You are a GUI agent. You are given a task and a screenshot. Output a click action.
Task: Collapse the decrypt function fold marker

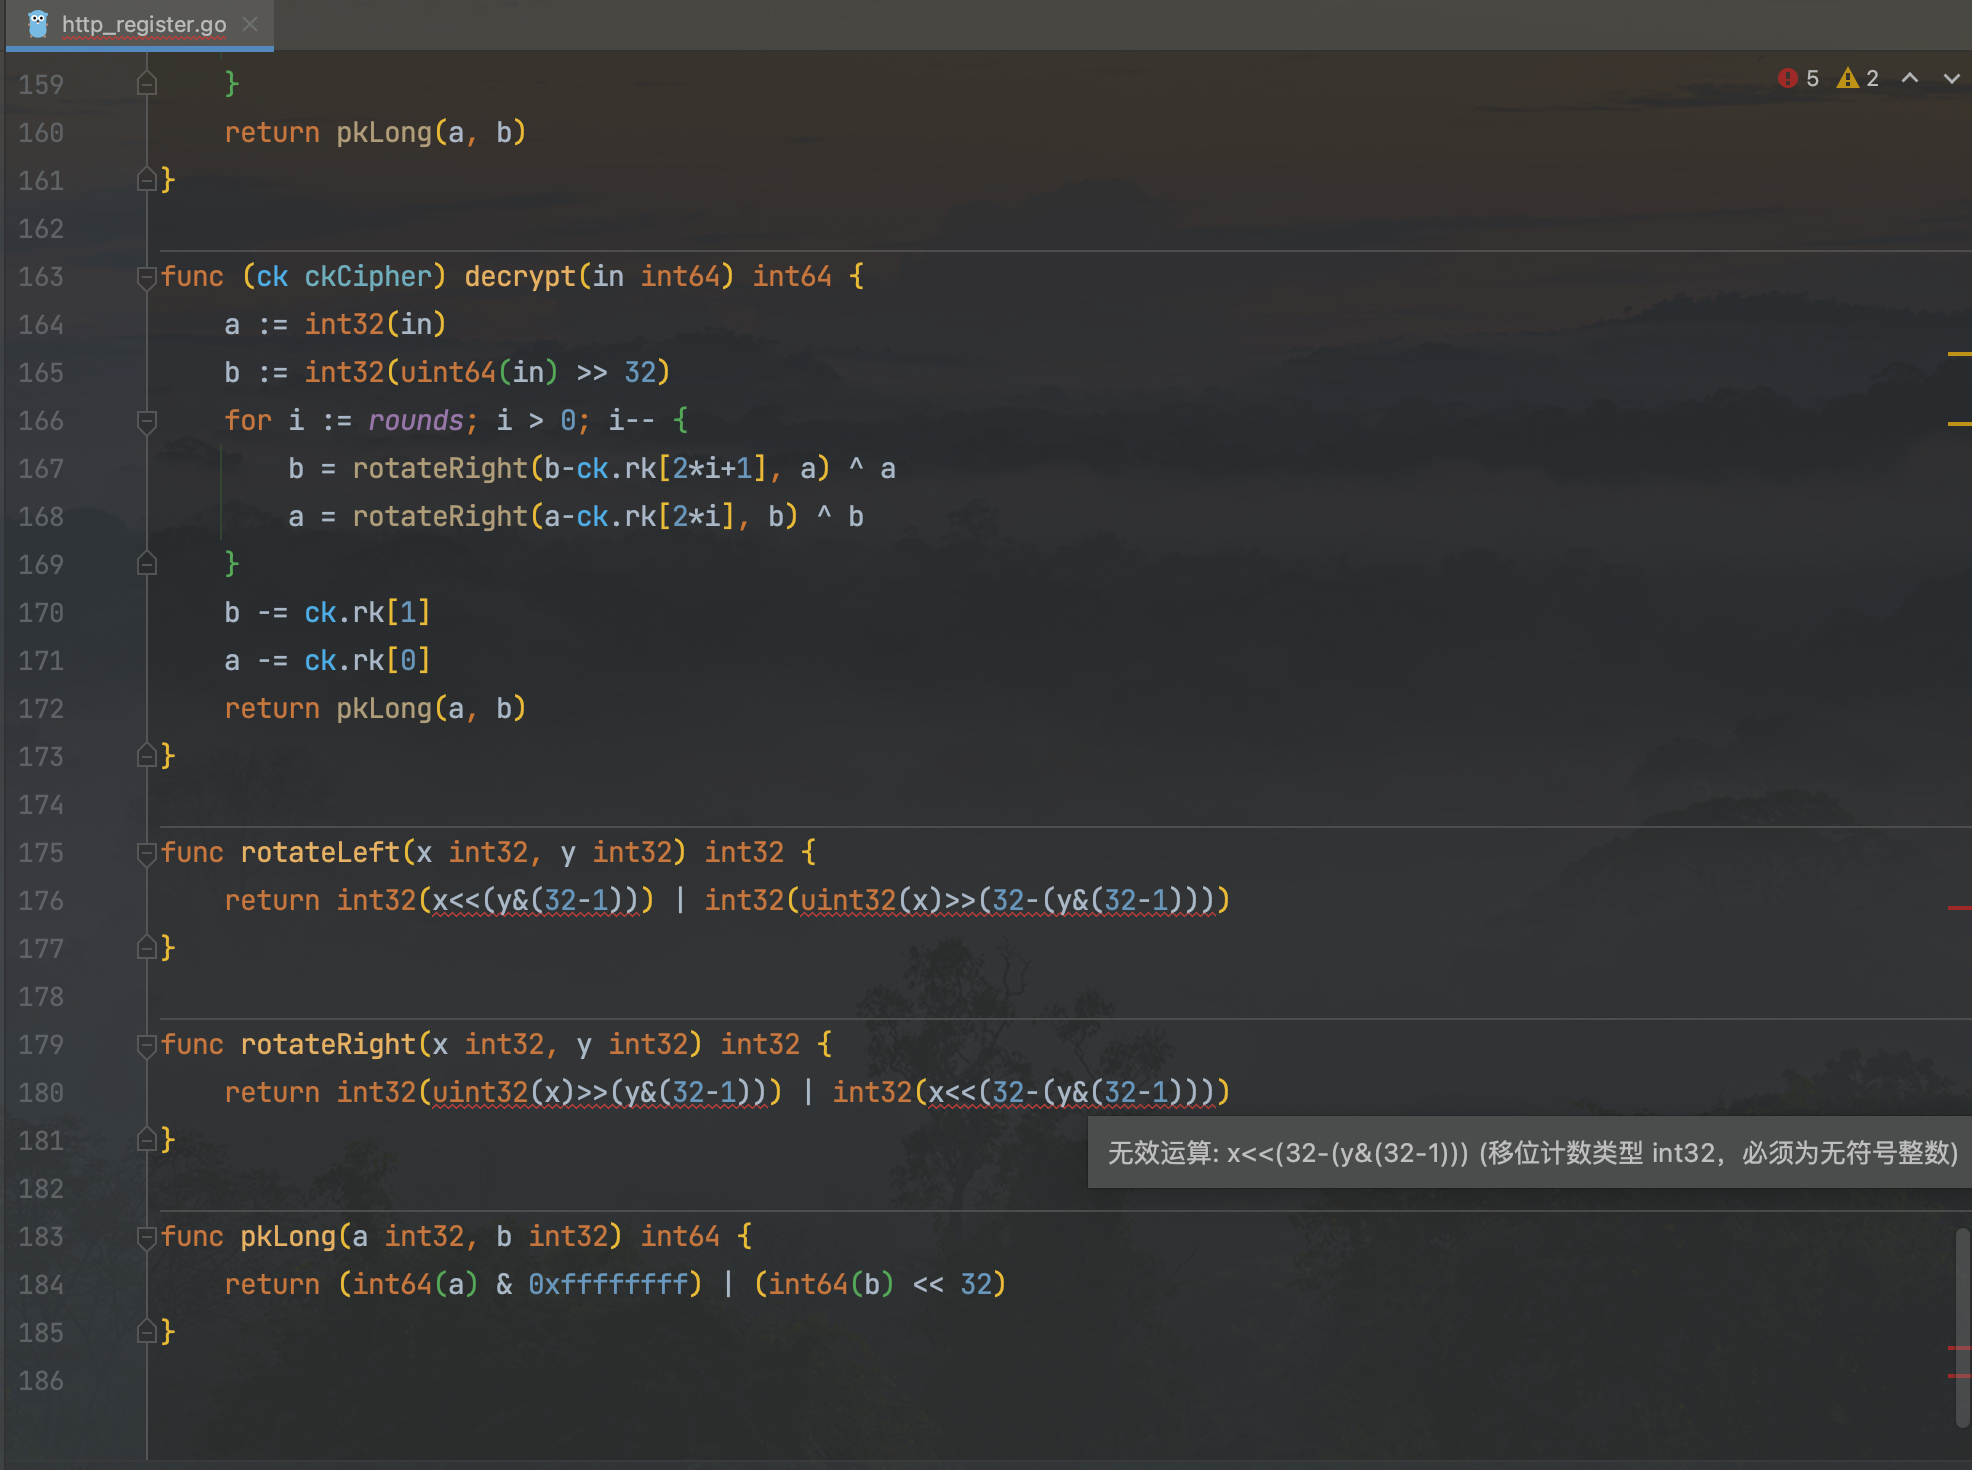(x=147, y=277)
